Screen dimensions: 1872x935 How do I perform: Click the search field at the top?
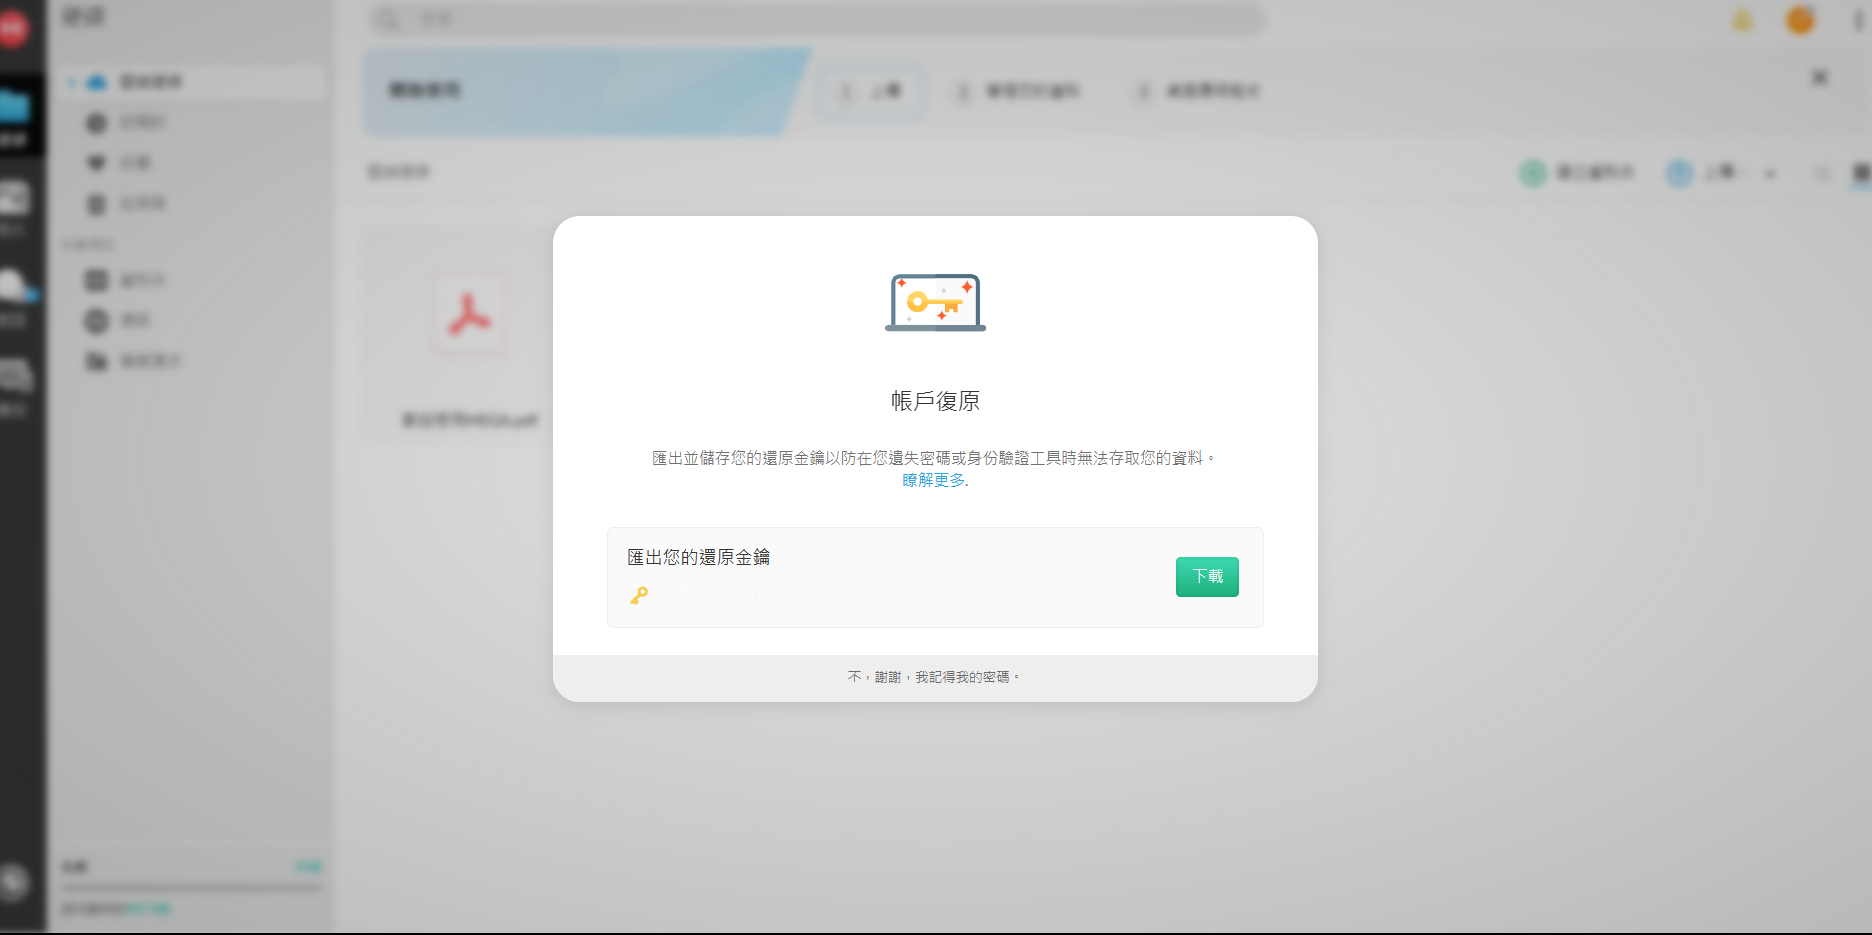click(x=815, y=19)
